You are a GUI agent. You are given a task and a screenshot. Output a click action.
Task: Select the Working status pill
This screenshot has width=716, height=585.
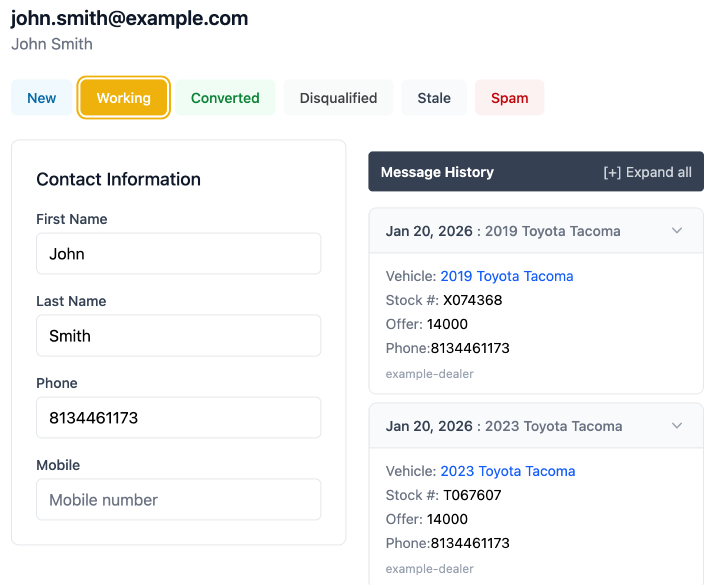click(124, 98)
